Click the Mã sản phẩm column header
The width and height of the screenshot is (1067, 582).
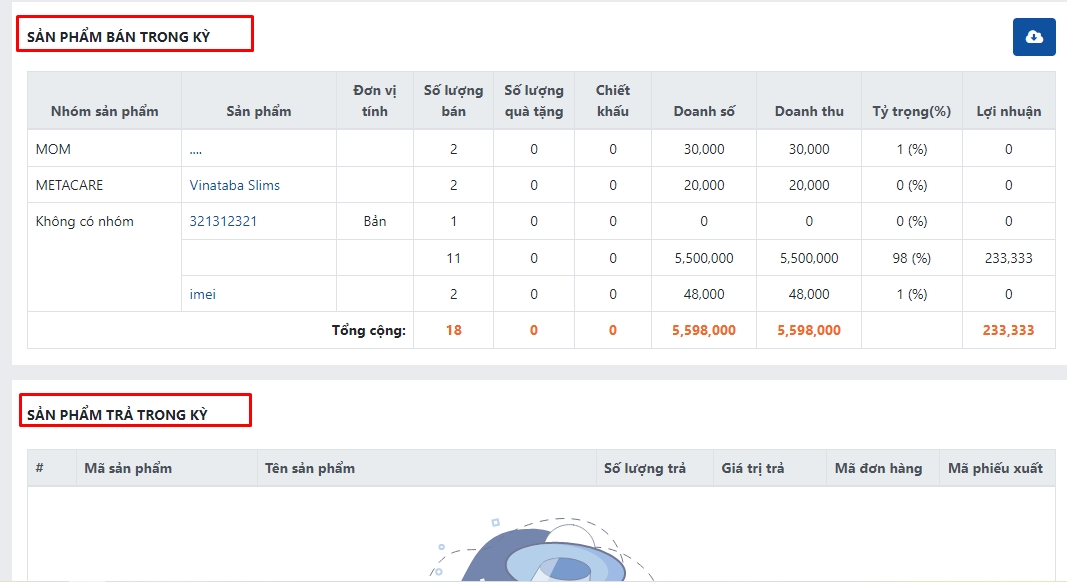(128, 468)
